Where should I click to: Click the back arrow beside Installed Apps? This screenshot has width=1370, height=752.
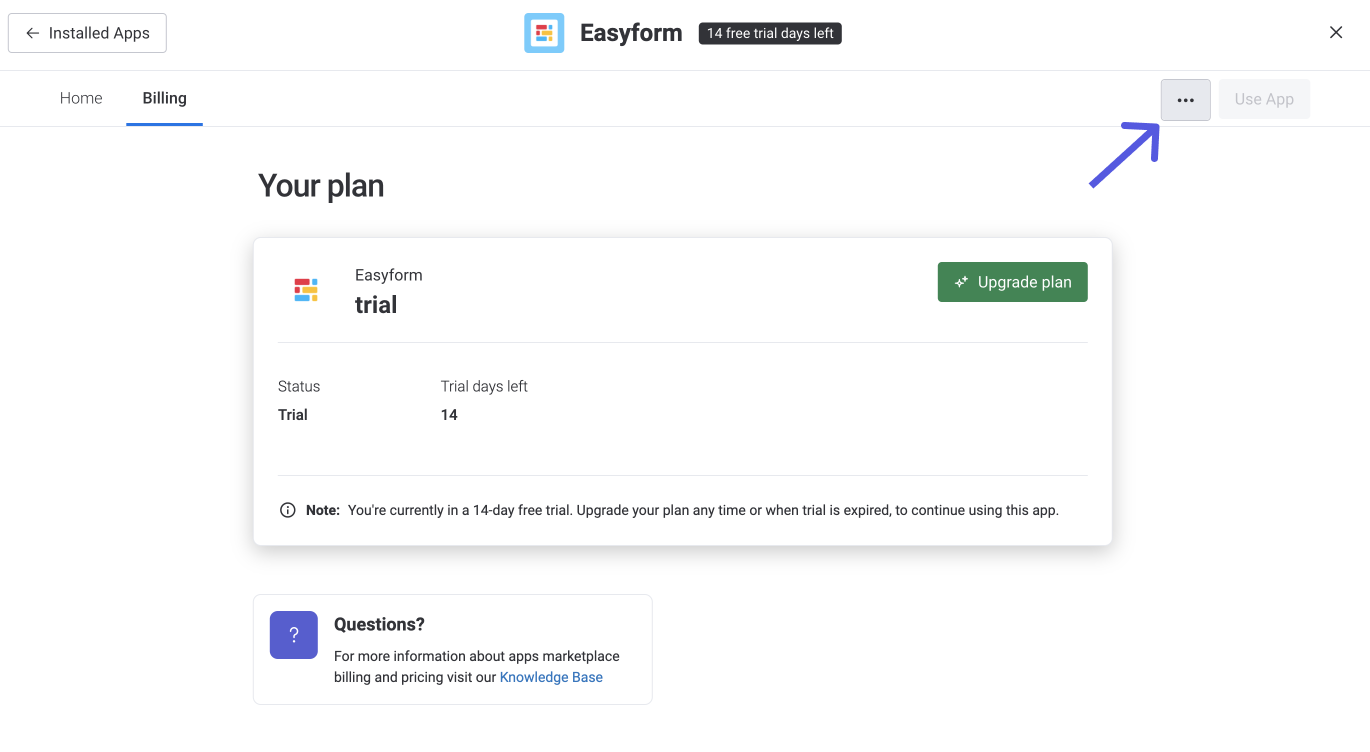coord(32,32)
